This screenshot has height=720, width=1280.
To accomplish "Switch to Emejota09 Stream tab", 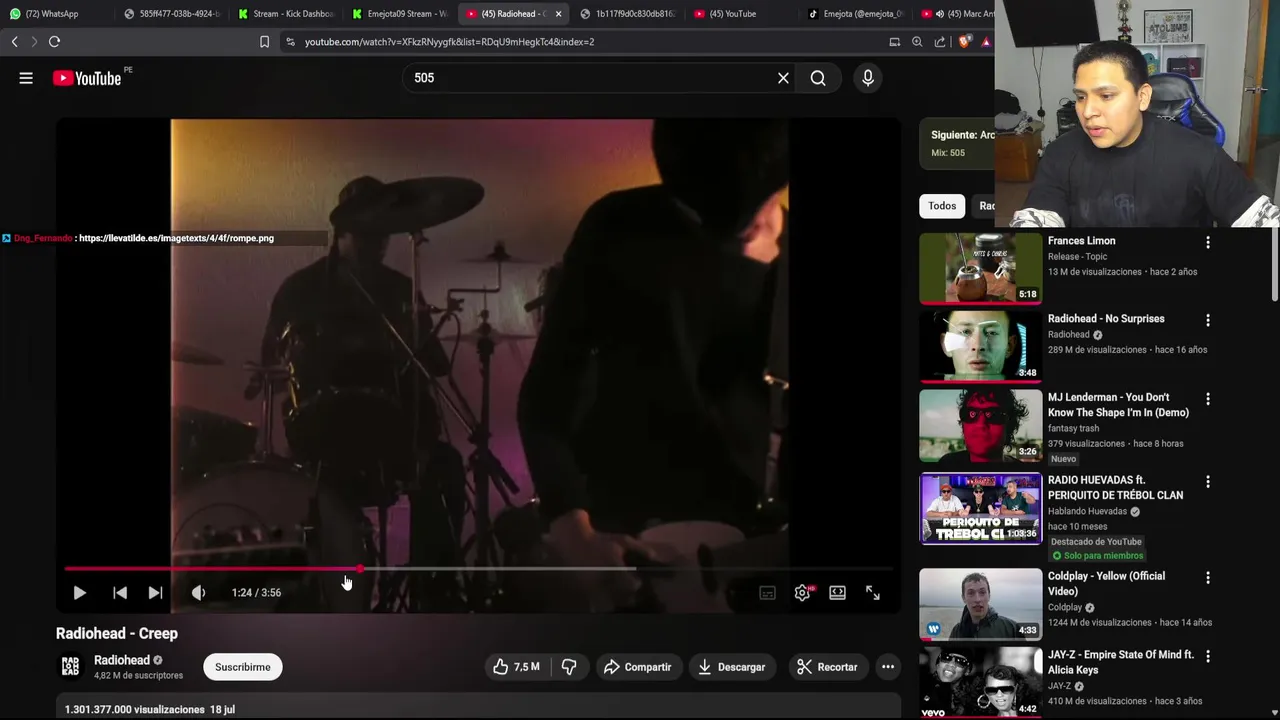I will pos(400,14).
